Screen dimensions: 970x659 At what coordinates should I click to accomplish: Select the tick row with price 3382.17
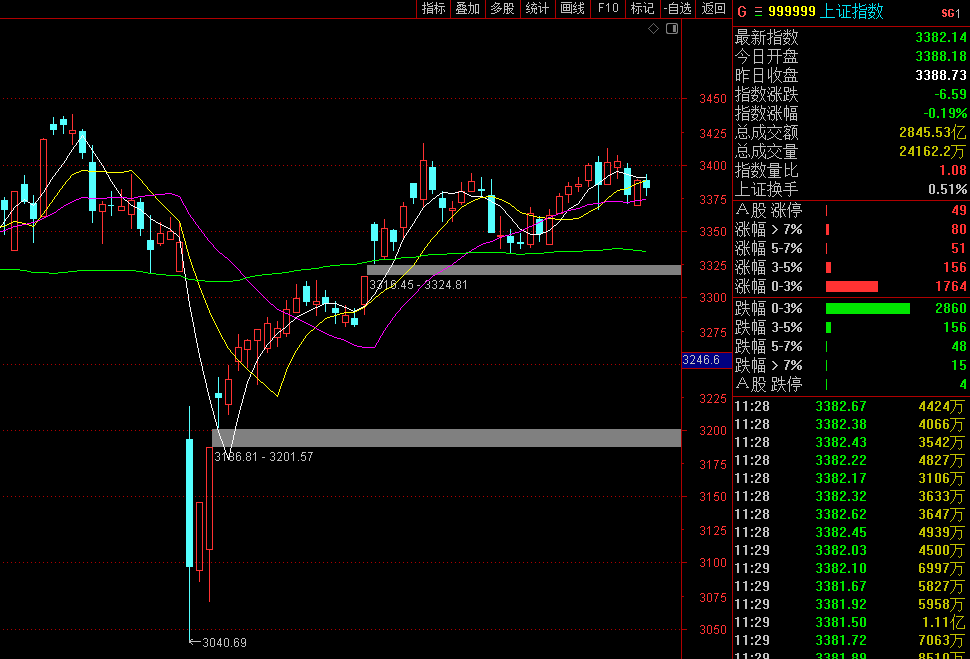pos(851,478)
